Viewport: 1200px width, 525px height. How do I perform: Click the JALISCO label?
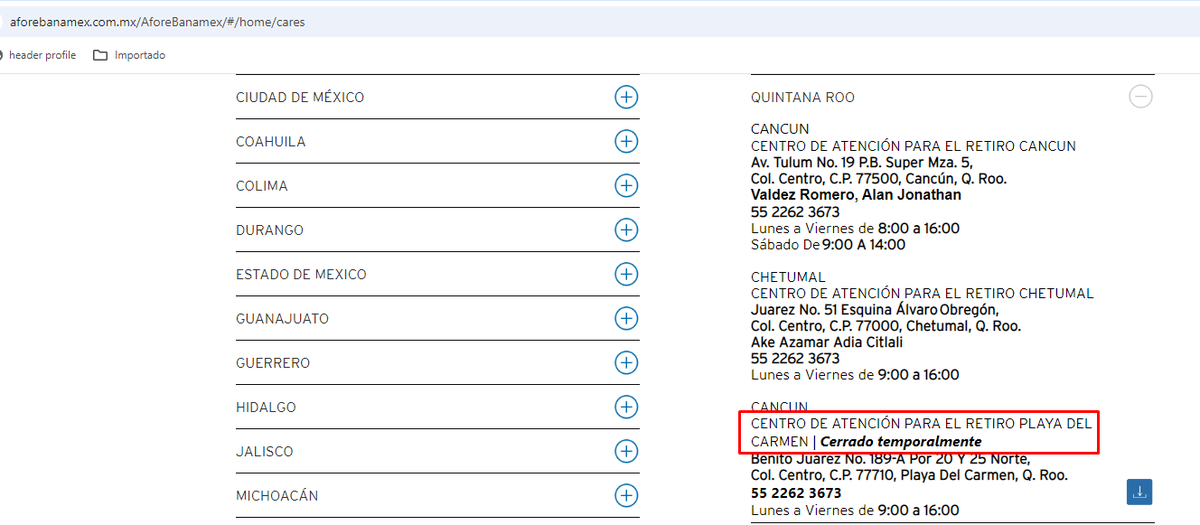[x=265, y=451]
